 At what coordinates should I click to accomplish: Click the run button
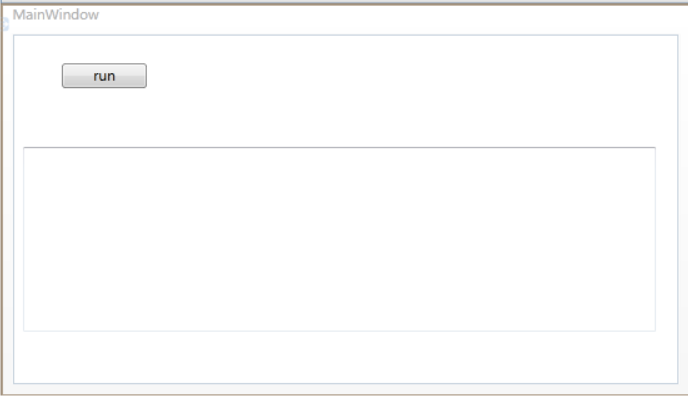104,76
